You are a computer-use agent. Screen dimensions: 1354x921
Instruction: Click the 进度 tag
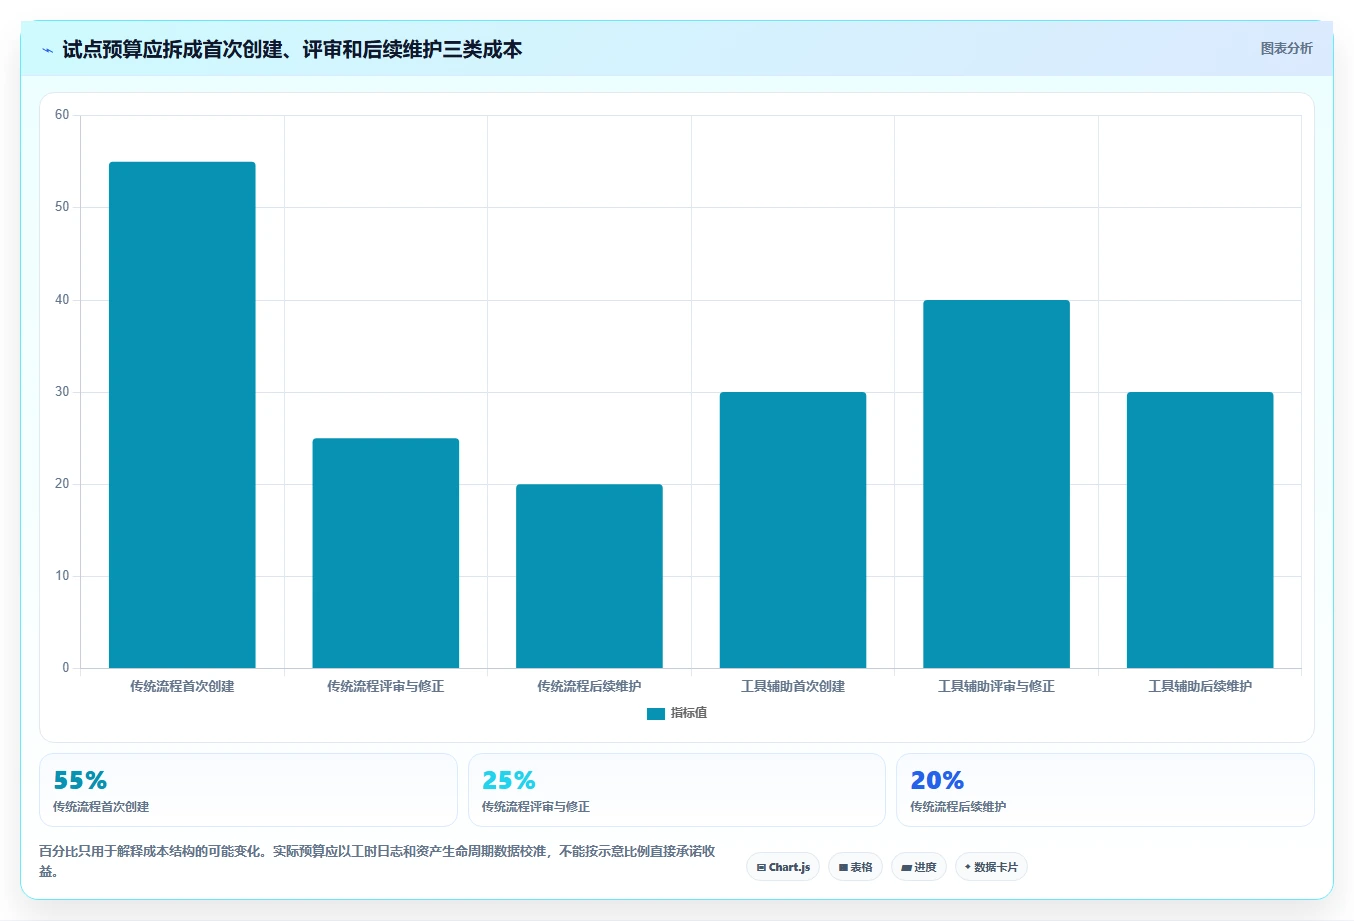tap(919, 867)
